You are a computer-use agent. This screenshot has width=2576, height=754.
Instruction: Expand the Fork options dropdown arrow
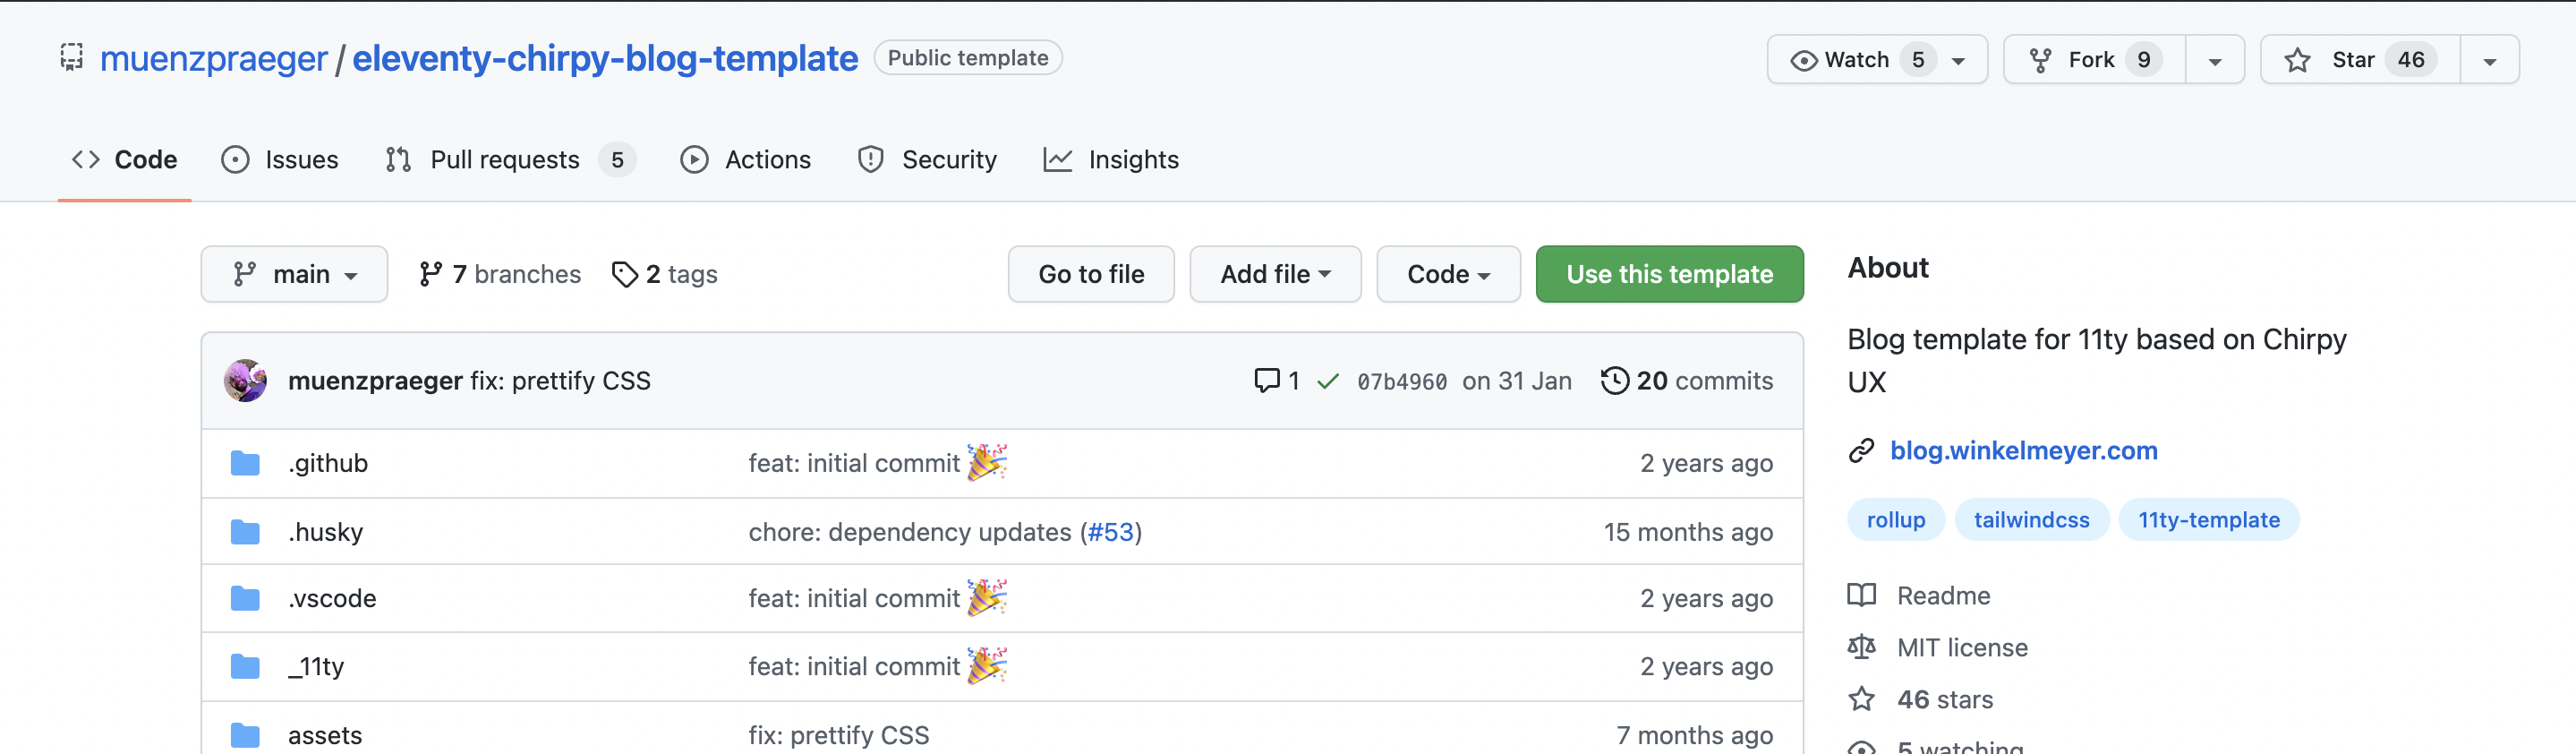(x=2215, y=61)
